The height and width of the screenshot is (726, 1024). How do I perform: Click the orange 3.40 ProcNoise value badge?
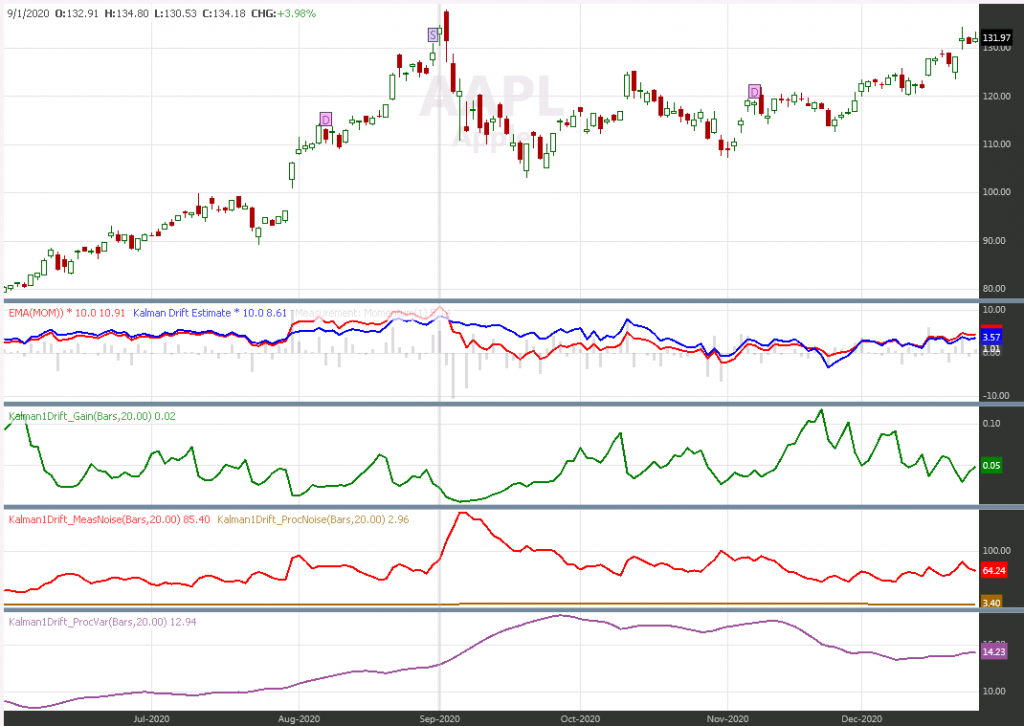coord(991,603)
